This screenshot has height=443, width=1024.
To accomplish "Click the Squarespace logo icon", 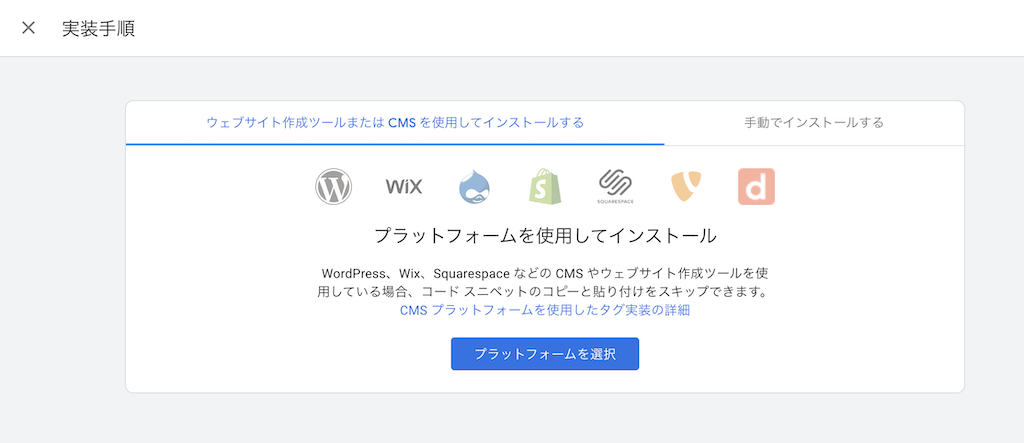I will 615,187.
